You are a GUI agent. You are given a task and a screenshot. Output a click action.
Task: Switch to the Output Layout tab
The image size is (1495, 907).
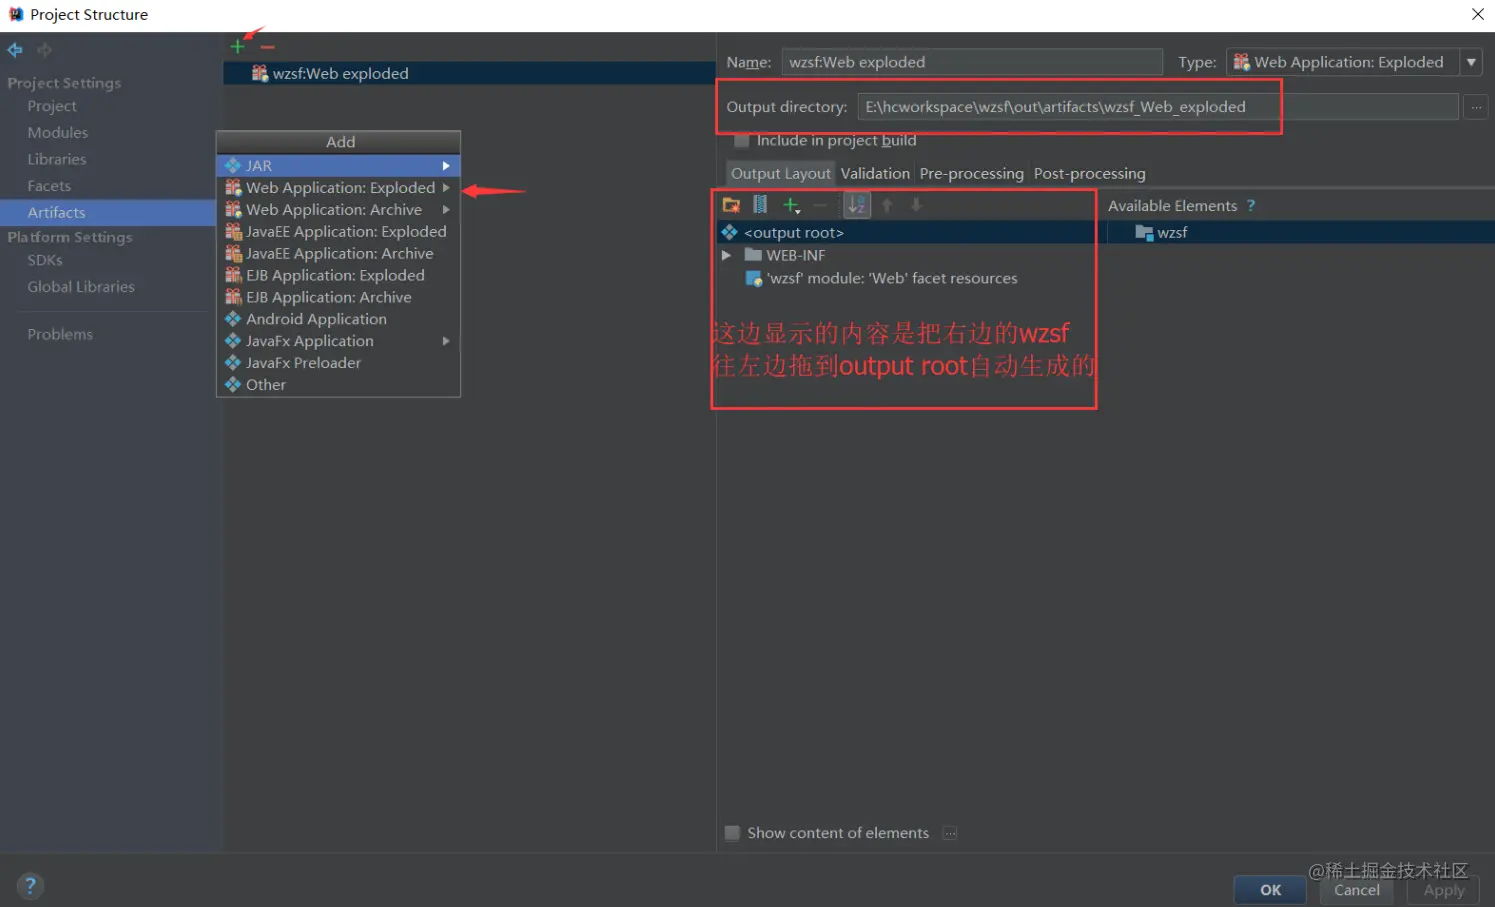[x=781, y=173]
